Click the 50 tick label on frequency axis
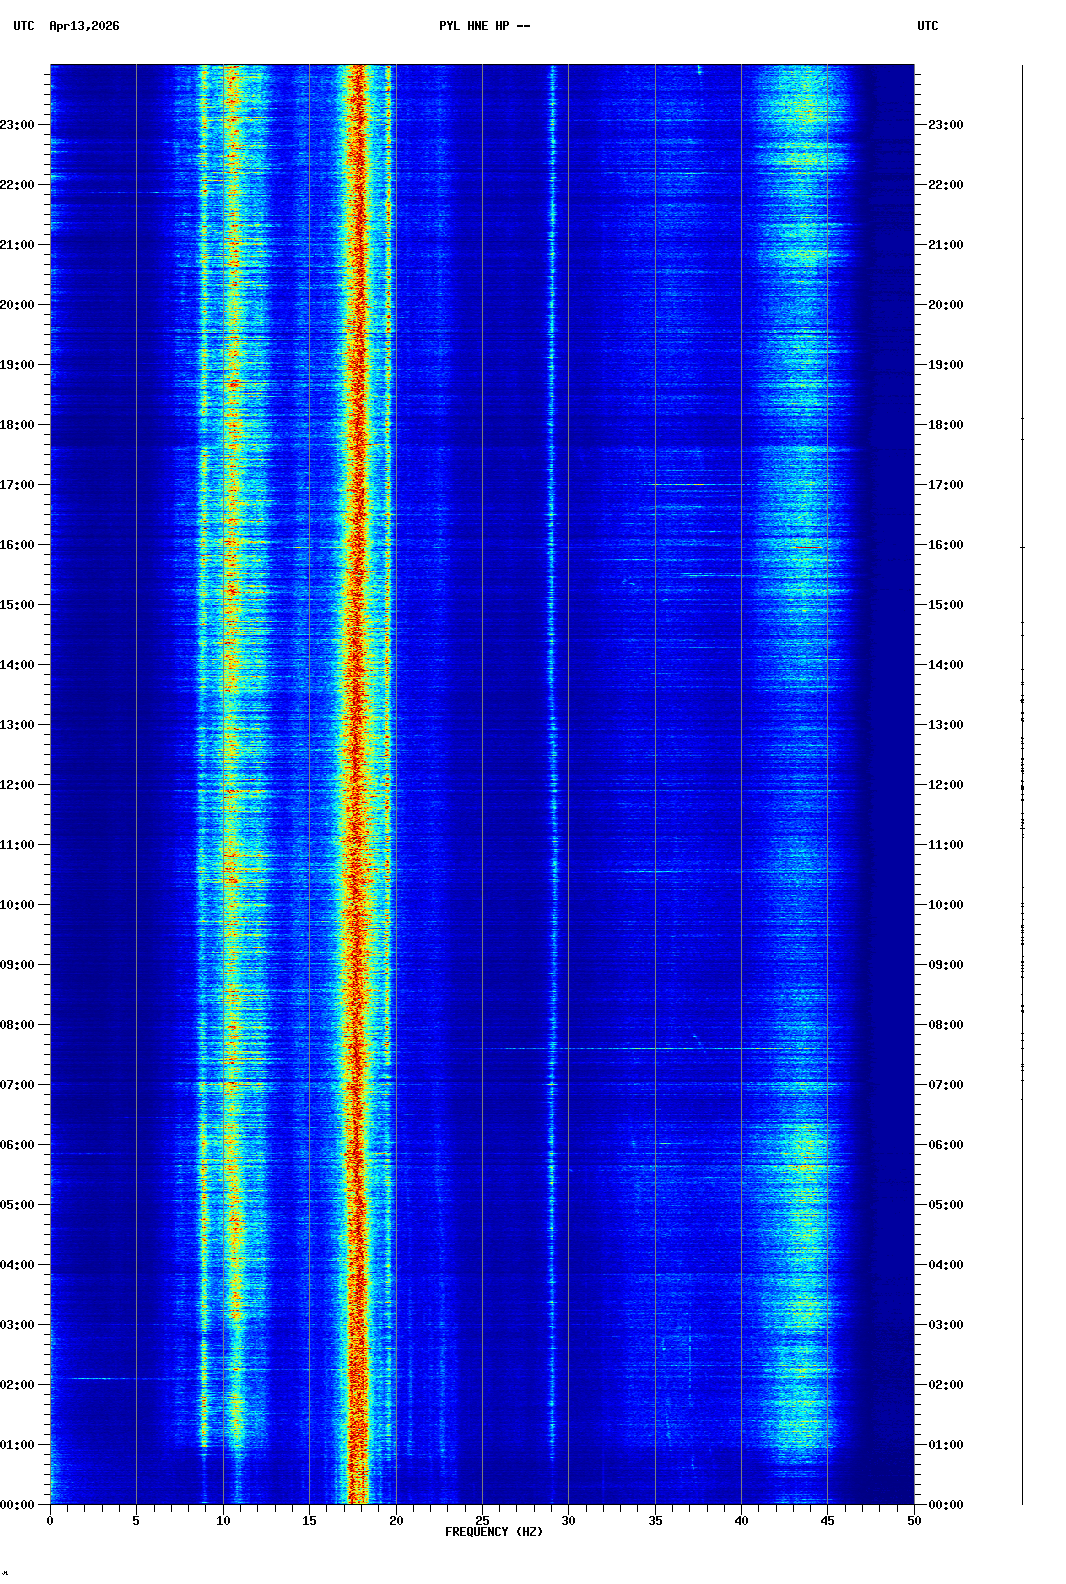Viewport: 1066px width, 1584px height. coord(914,1521)
